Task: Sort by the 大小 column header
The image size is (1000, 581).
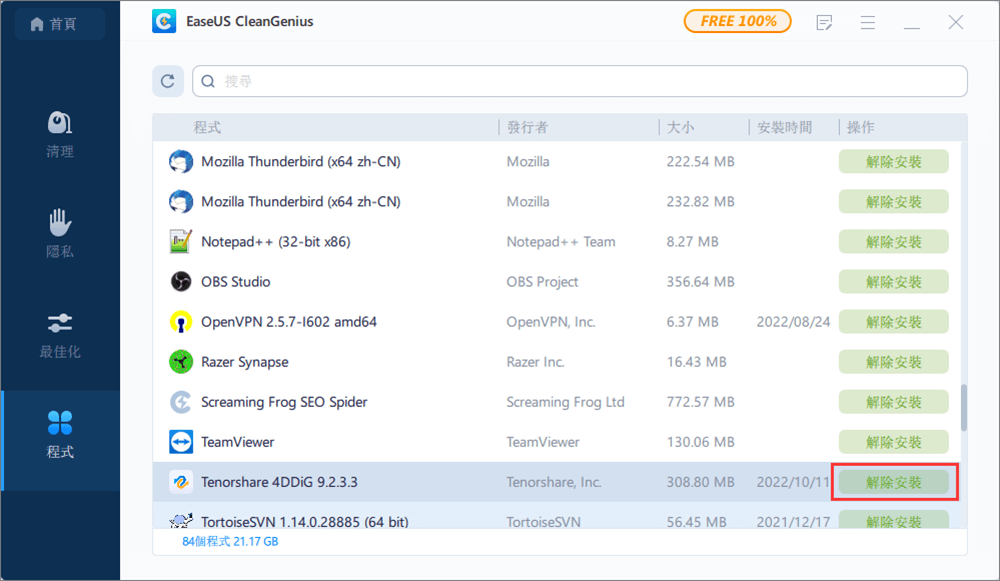Action: point(680,128)
